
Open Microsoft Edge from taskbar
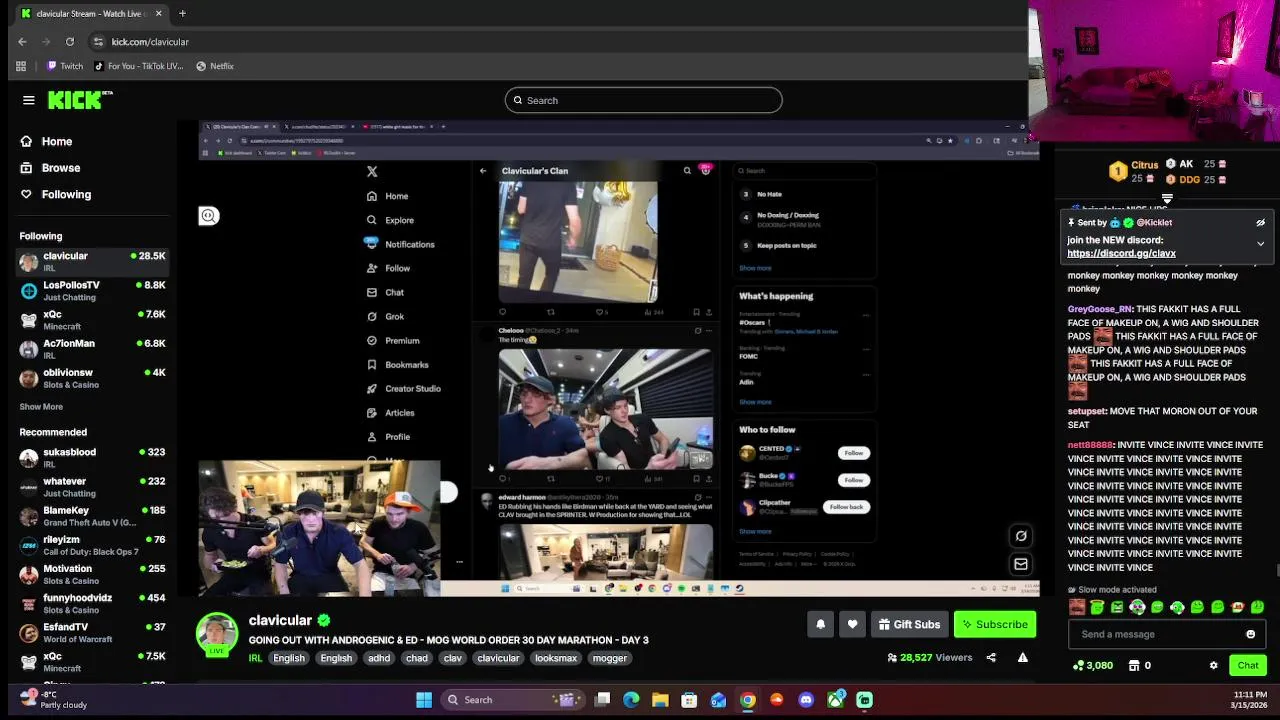tap(631, 700)
